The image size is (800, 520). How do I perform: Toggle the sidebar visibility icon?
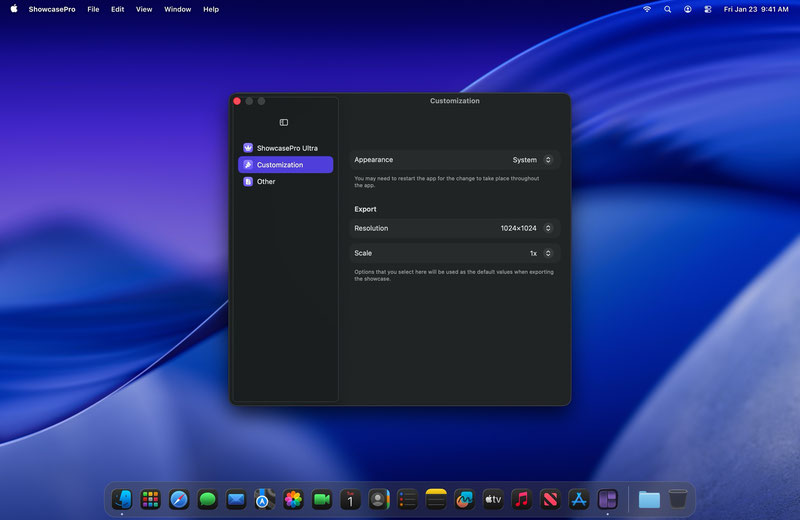point(284,123)
